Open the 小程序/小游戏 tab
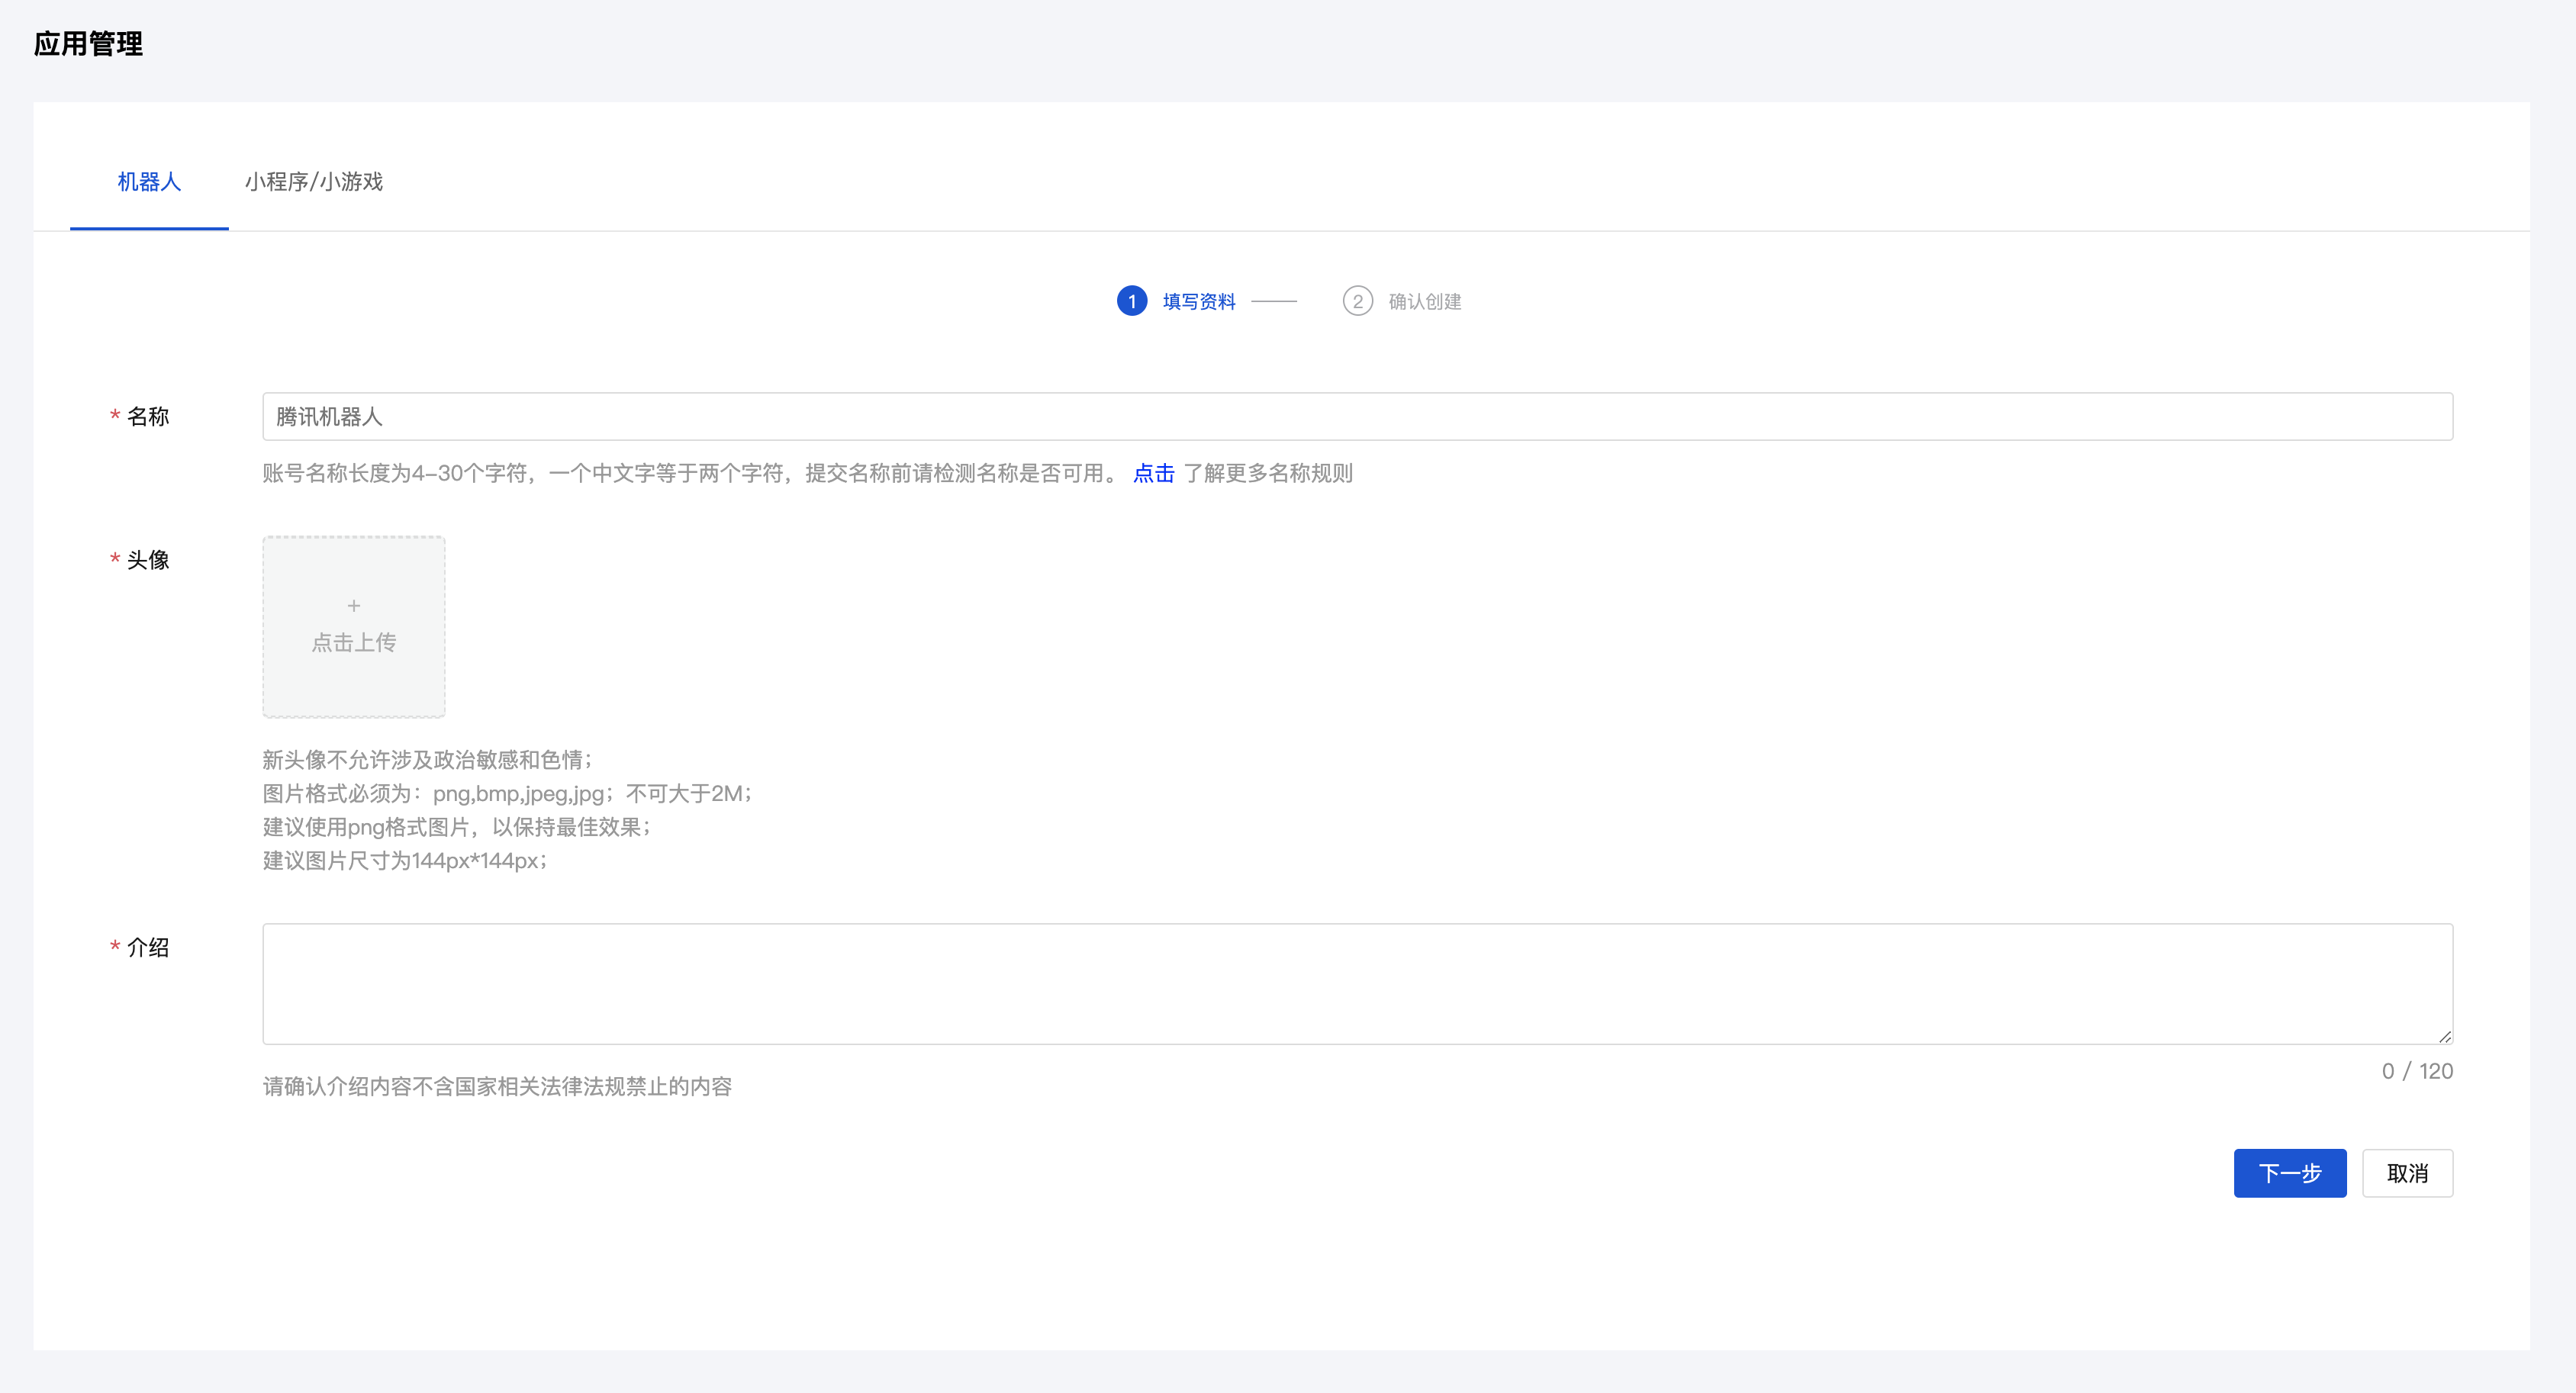The image size is (2576, 1393). pos(314,182)
